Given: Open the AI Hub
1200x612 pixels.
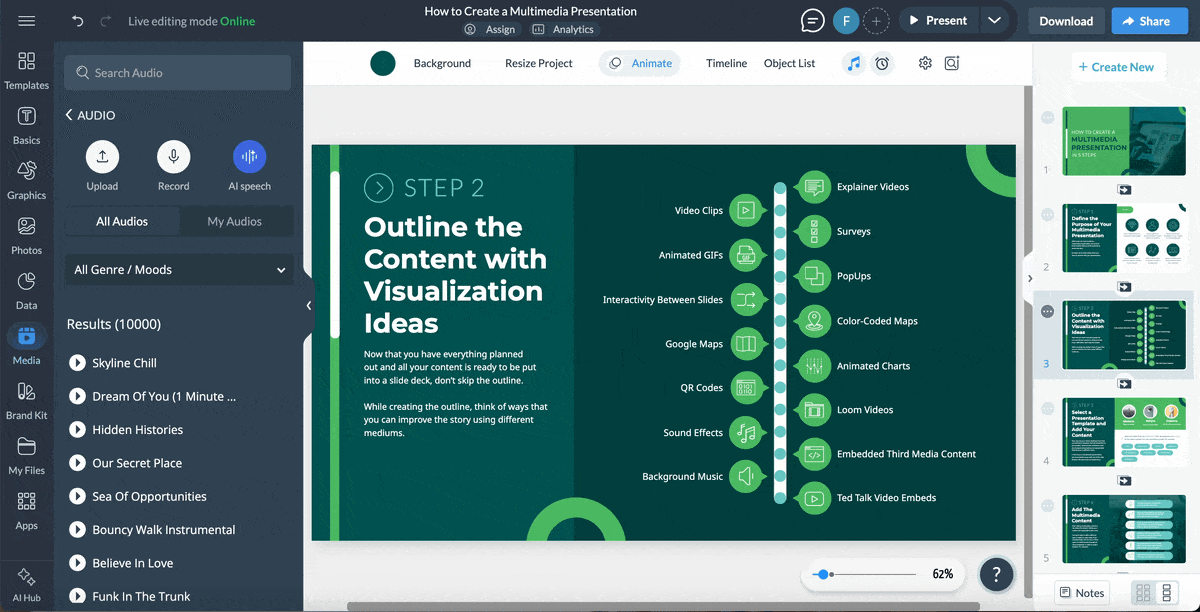Looking at the screenshot, I should (x=27, y=583).
